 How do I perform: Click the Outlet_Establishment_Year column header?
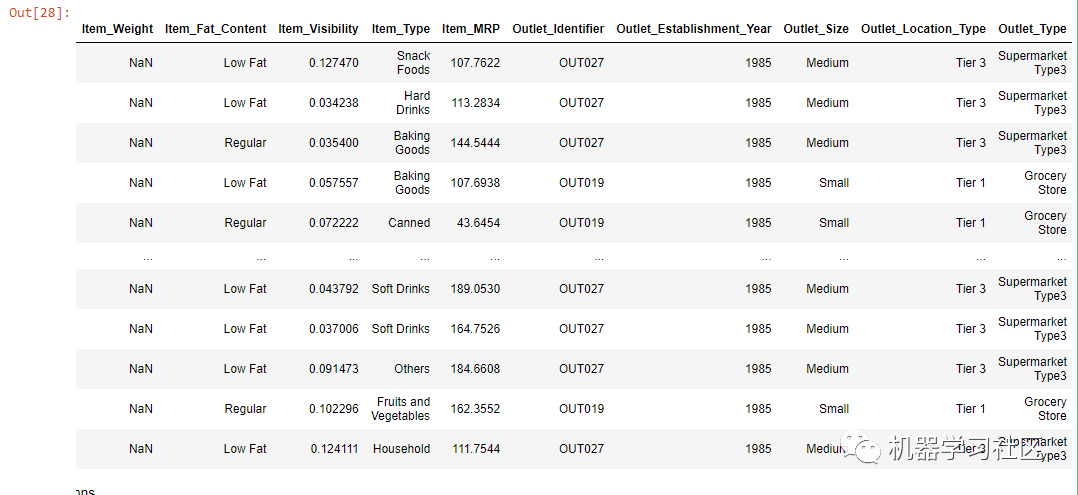coord(694,29)
